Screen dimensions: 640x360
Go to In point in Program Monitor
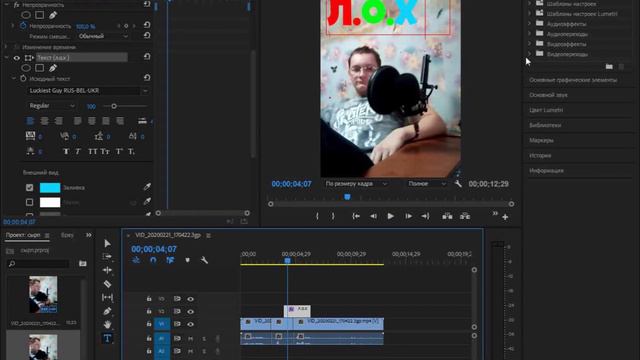[356, 216]
